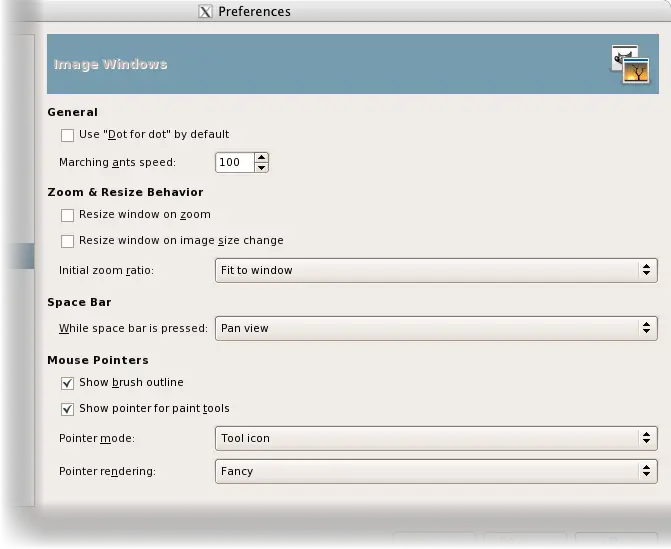Expand the space bar action dropdown
Viewport: 671px width, 549px height.
click(436, 328)
